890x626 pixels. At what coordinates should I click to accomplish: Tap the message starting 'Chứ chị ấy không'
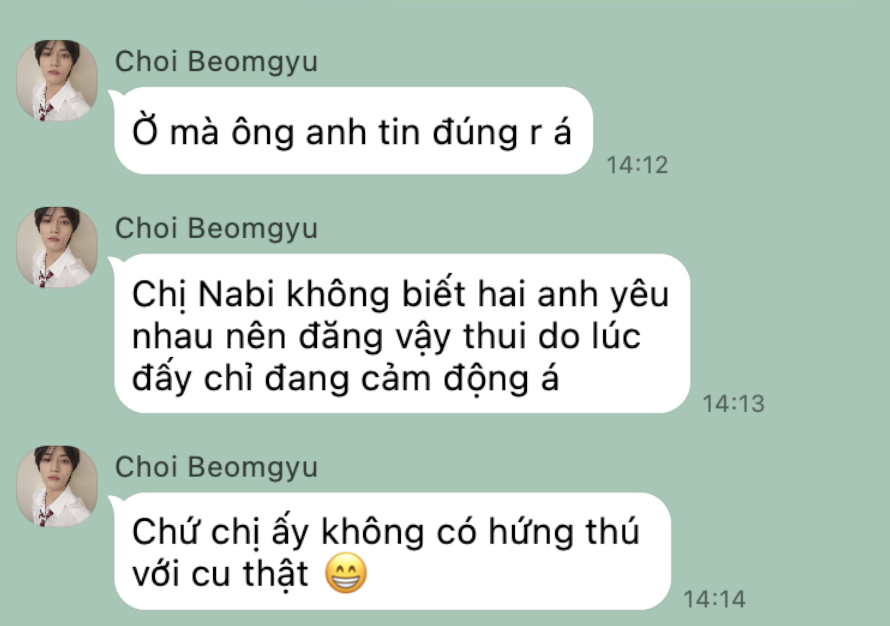pyautogui.click(x=392, y=551)
